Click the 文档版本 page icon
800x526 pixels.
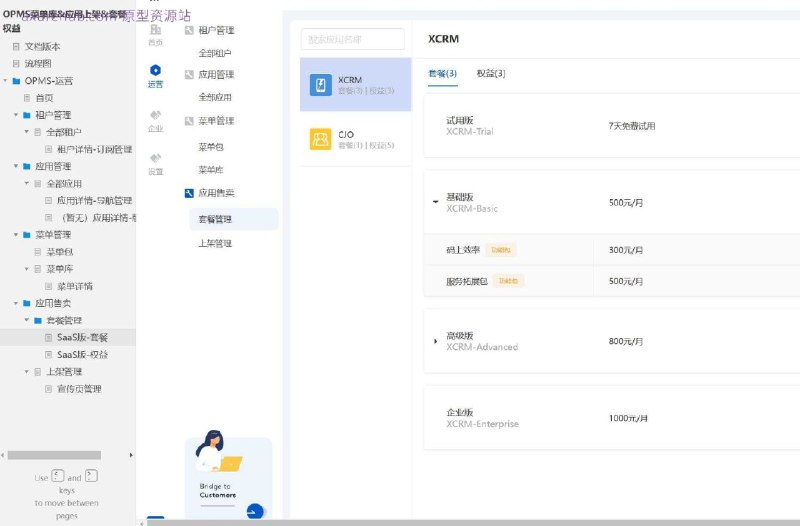[16, 46]
